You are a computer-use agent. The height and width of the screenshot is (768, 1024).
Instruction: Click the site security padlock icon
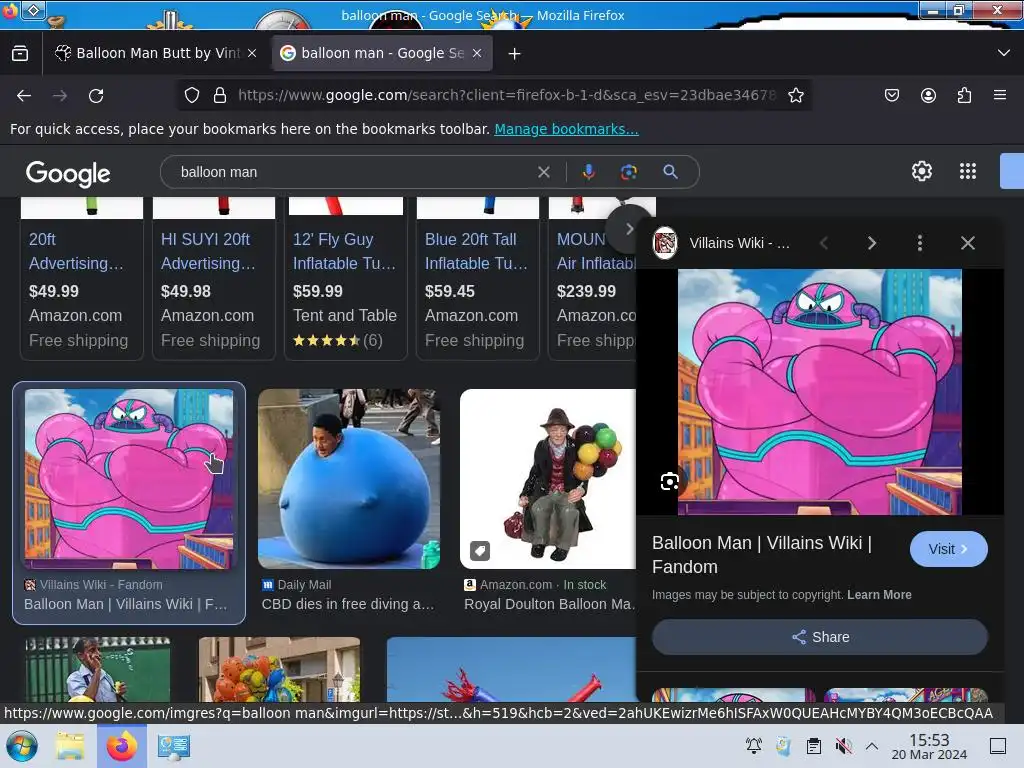220,95
